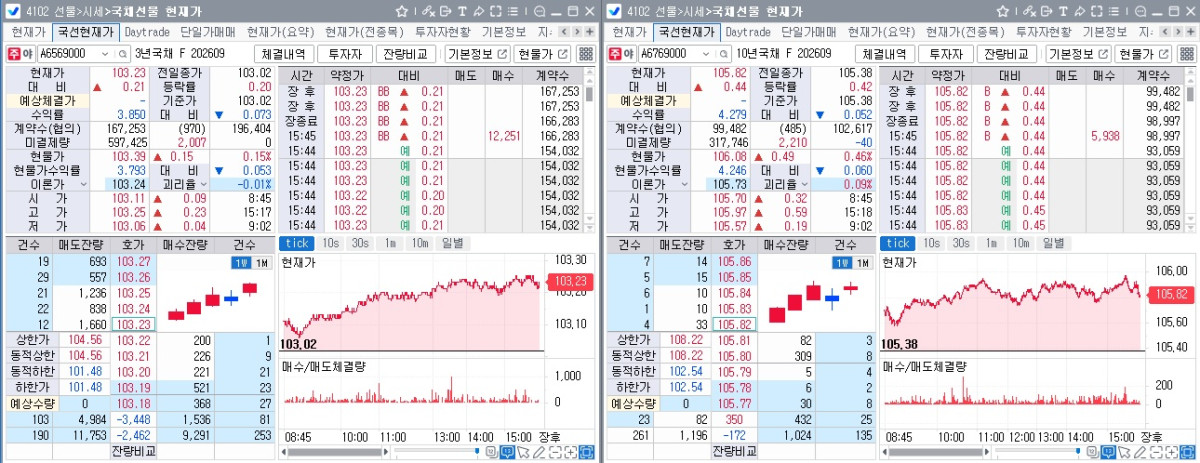Click 체결내역 button in left window
This screenshot has height=463, width=1200.
click(285, 54)
